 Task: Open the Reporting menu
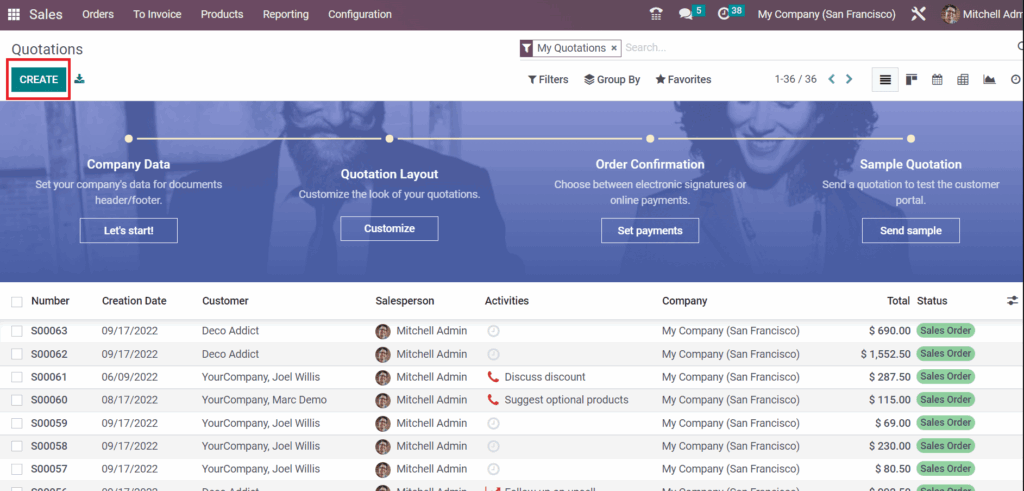coord(286,14)
